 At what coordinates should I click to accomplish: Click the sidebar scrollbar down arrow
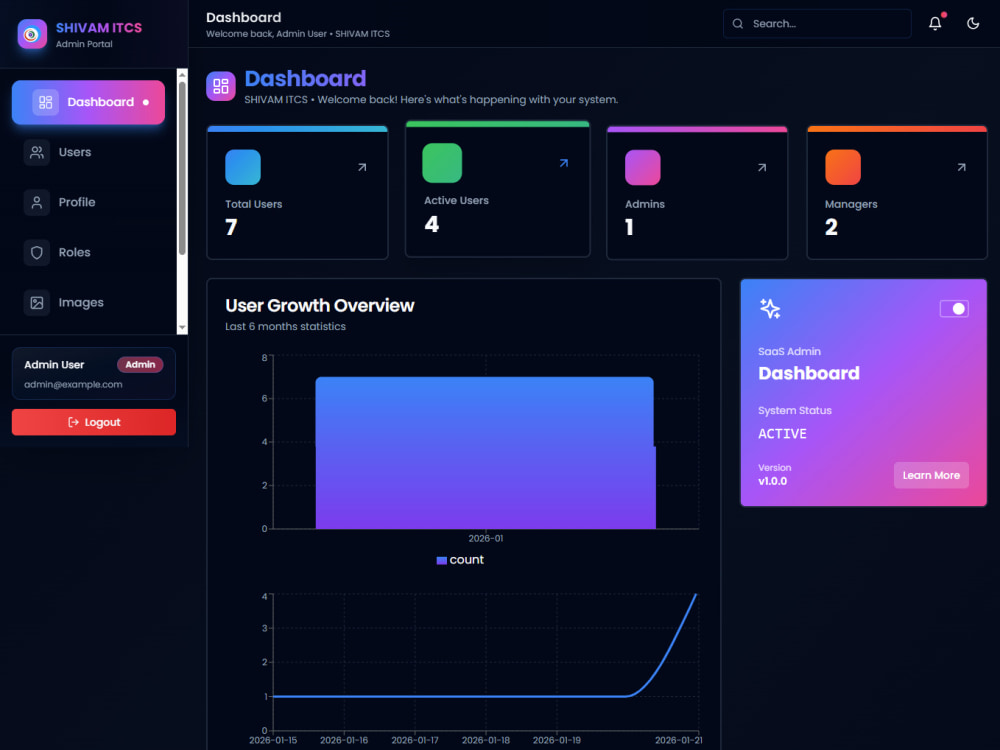pyautogui.click(x=182, y=328)
